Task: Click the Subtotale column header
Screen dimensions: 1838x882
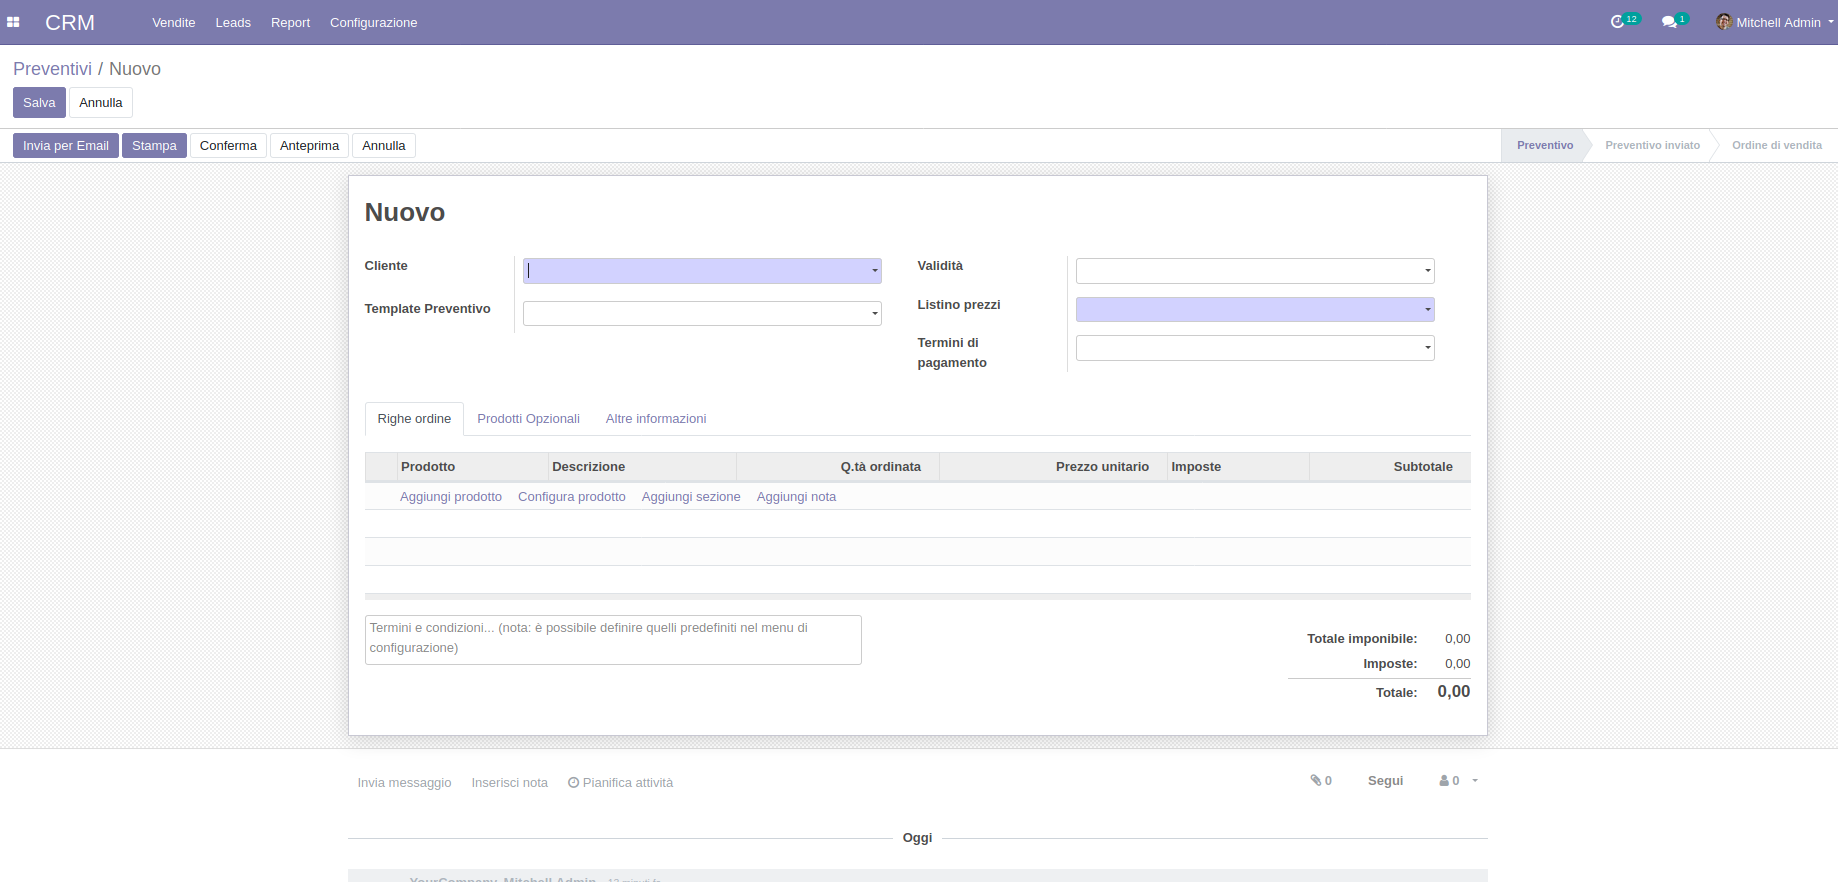Action: pos(1390,467)
